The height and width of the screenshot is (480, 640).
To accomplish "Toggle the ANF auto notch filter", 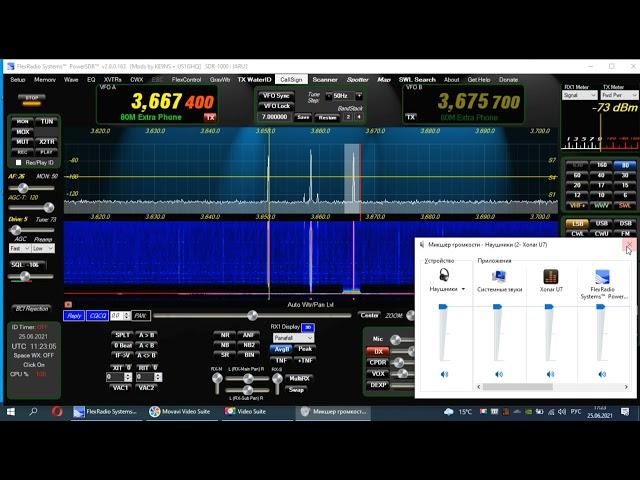I will click(249, 335).
